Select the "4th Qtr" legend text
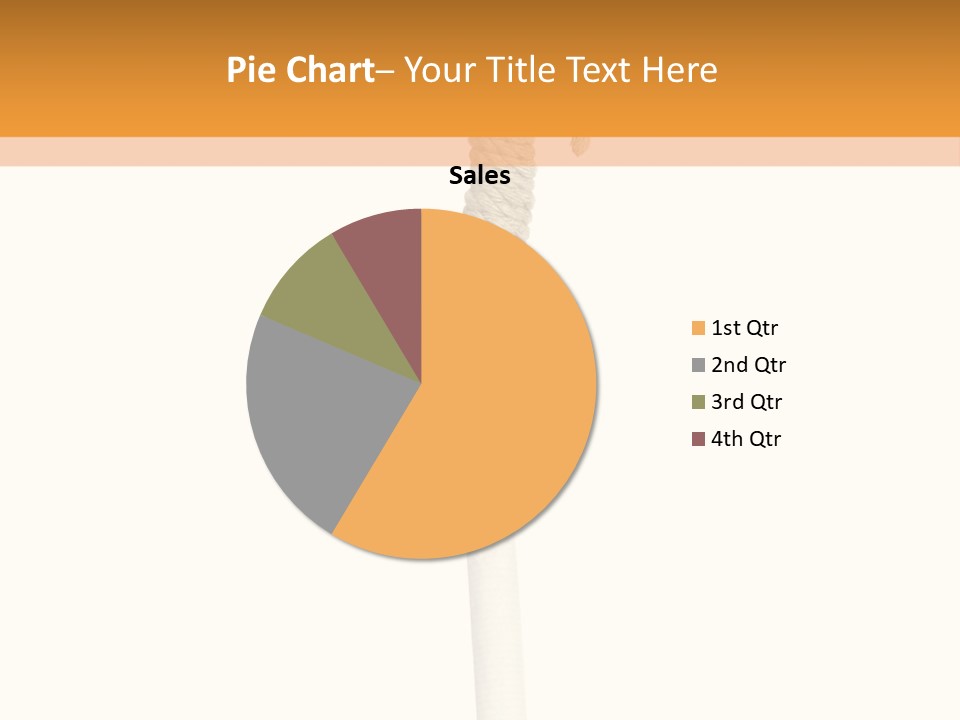Image resolution: width=960 pixels, height=720 pixels. click(x=746, y=439)
